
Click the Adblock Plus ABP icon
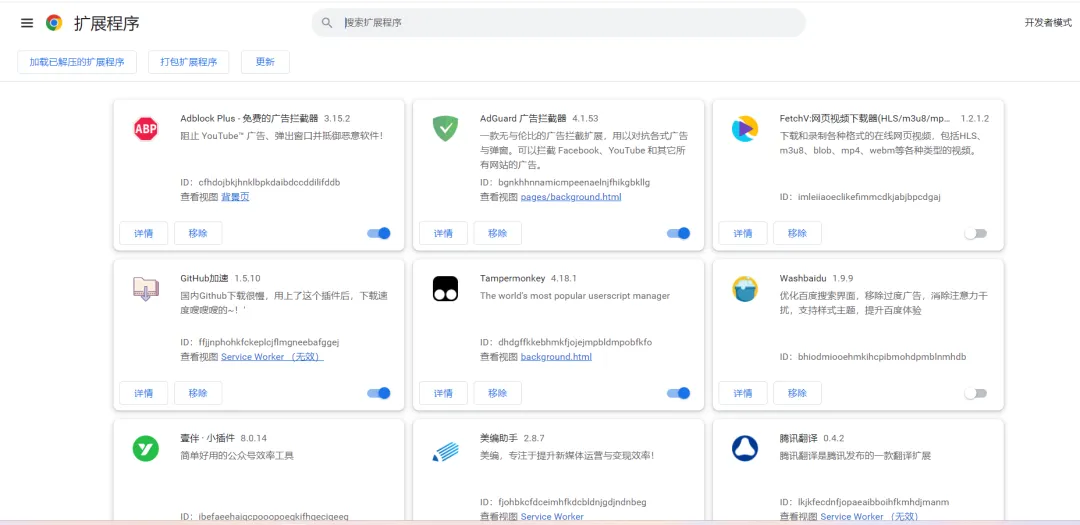pos(146,128)
